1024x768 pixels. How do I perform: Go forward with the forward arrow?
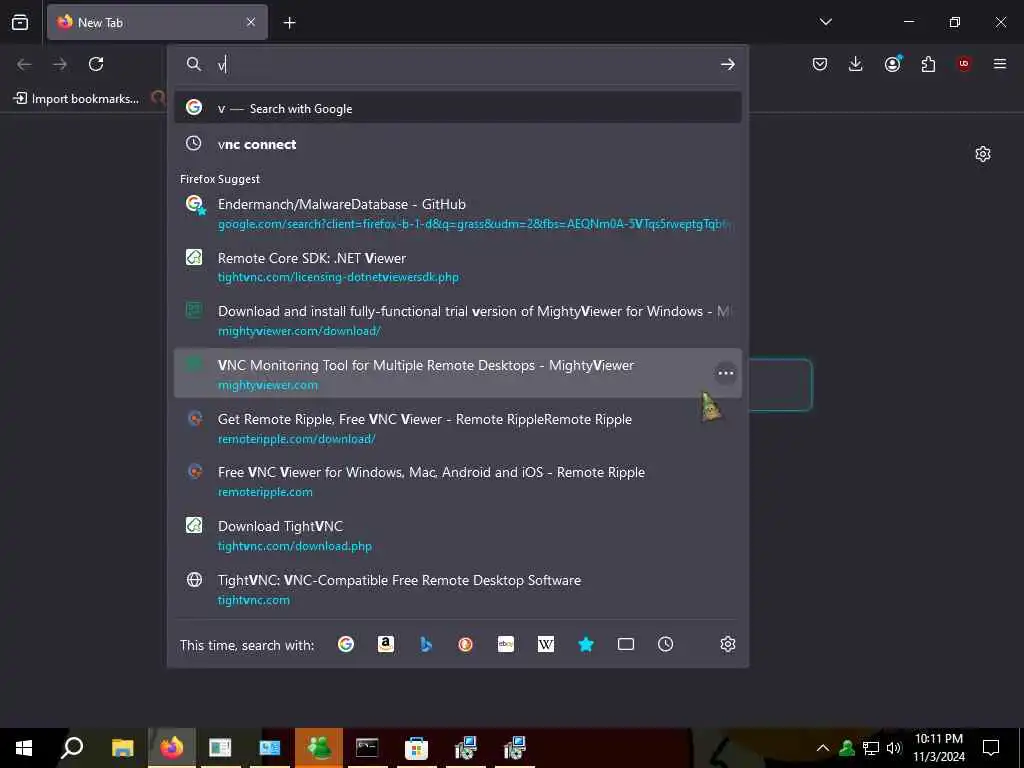60,64
